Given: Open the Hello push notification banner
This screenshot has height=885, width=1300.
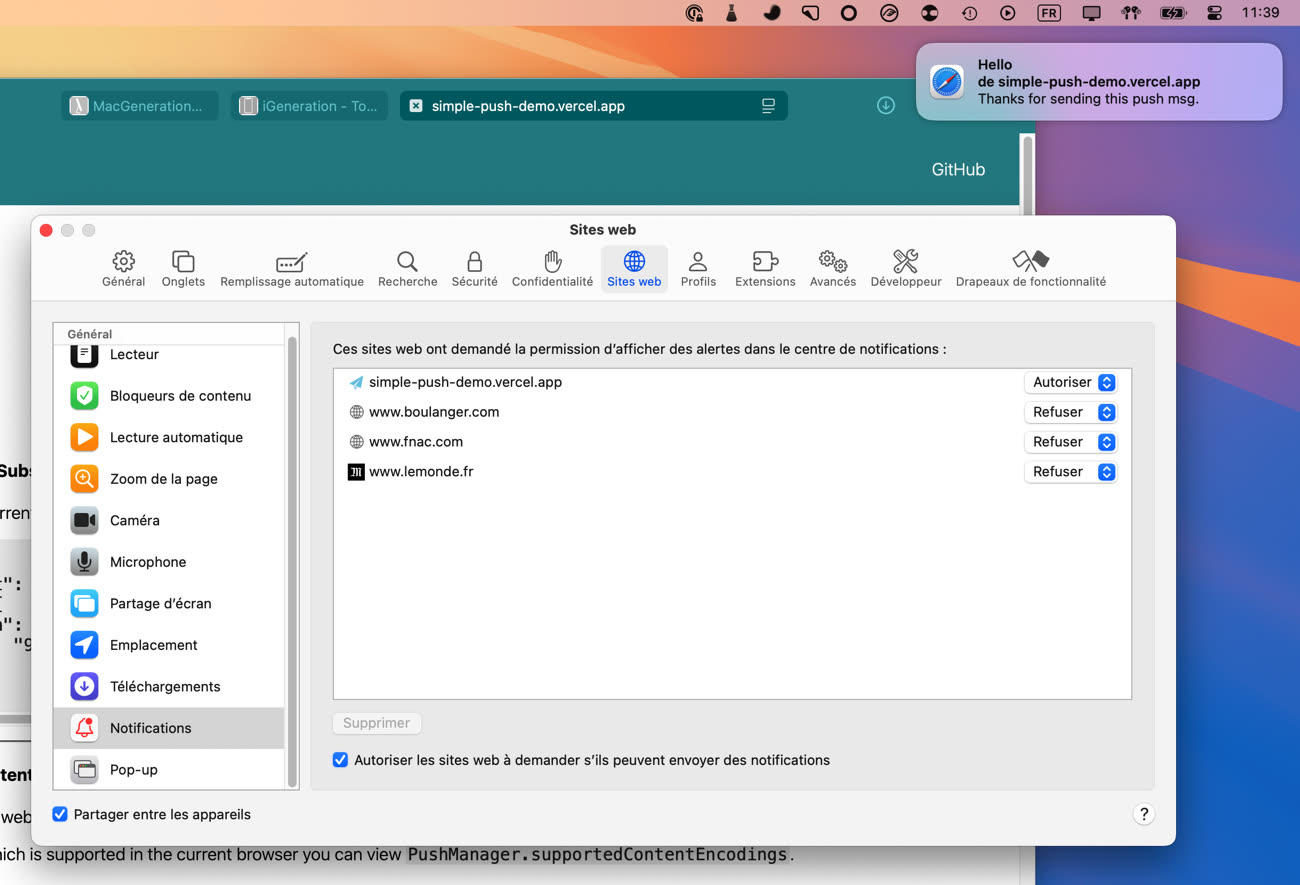Looking at the screenshot, I should pos(1099,82).
